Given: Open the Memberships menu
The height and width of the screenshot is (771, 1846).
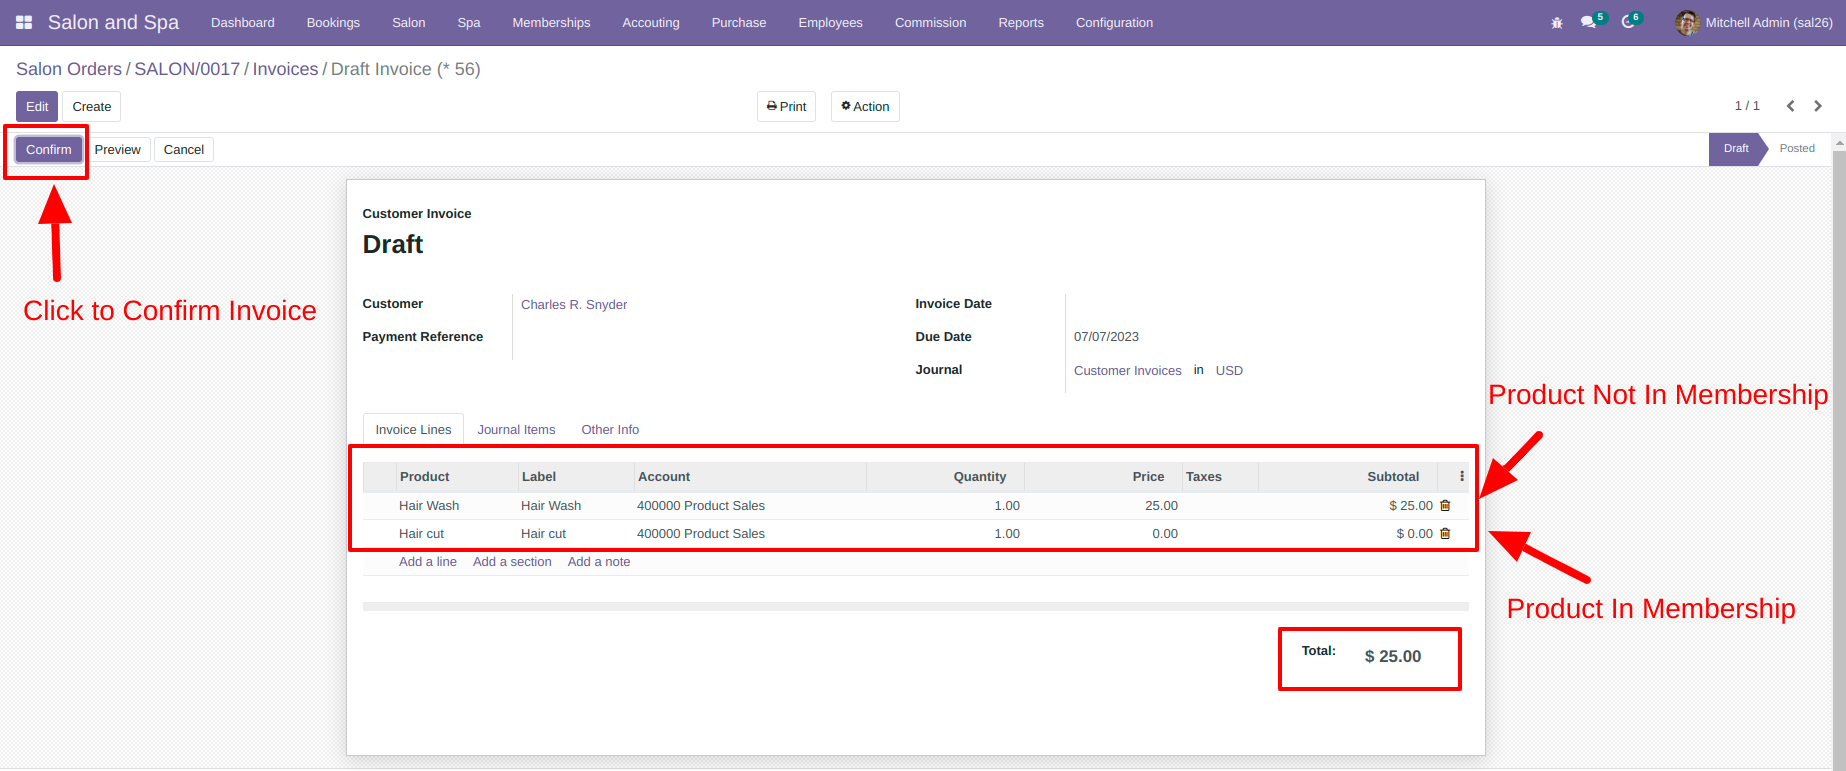Looking at the screenshot, I should (x=551, y=22).
